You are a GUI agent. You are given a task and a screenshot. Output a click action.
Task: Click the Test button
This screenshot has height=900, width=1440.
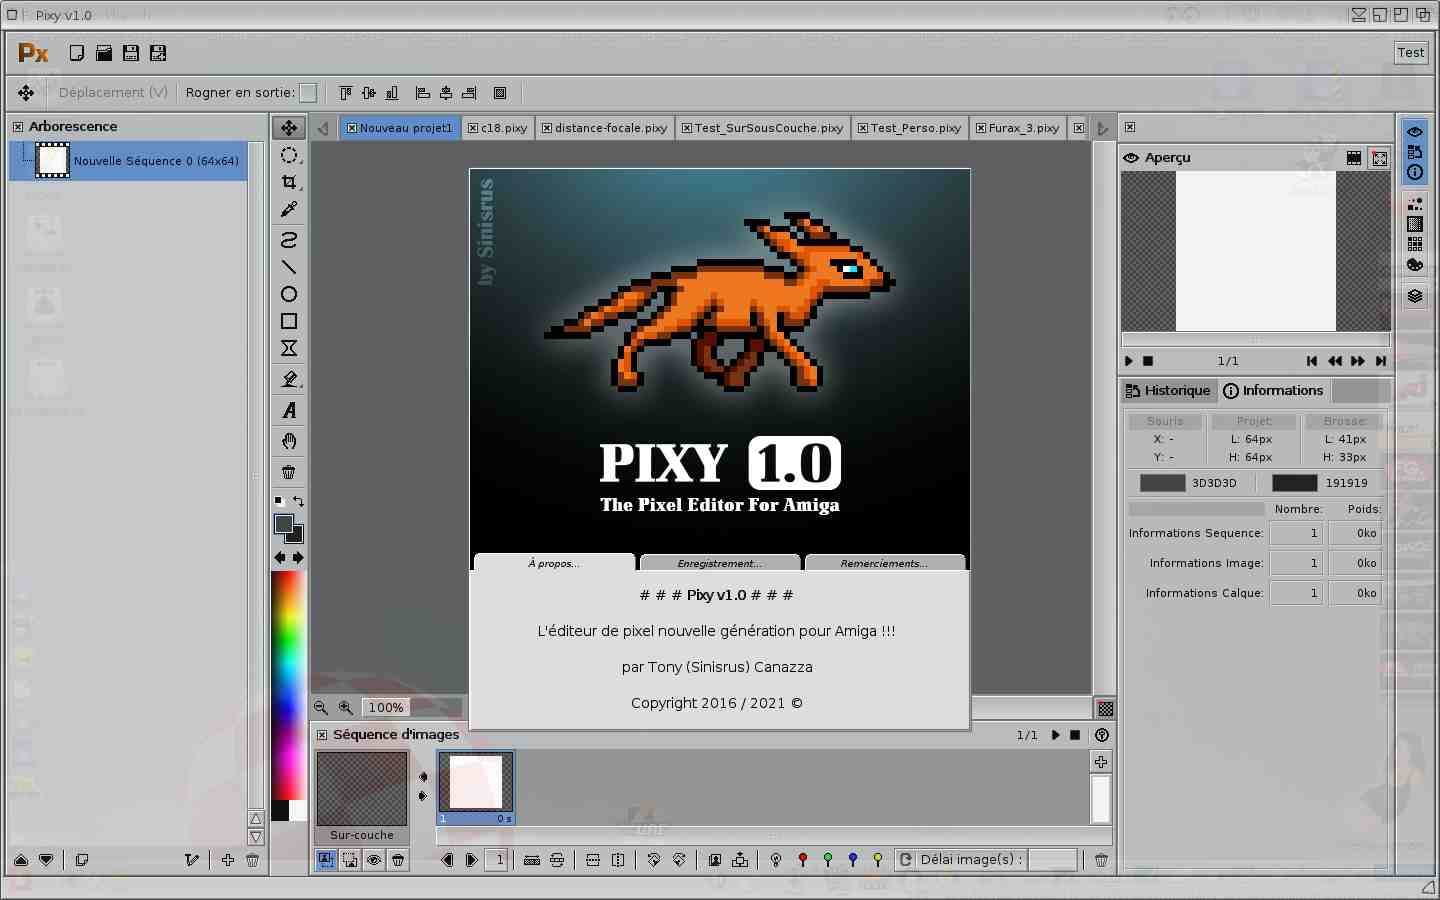tap(1410, 53)
